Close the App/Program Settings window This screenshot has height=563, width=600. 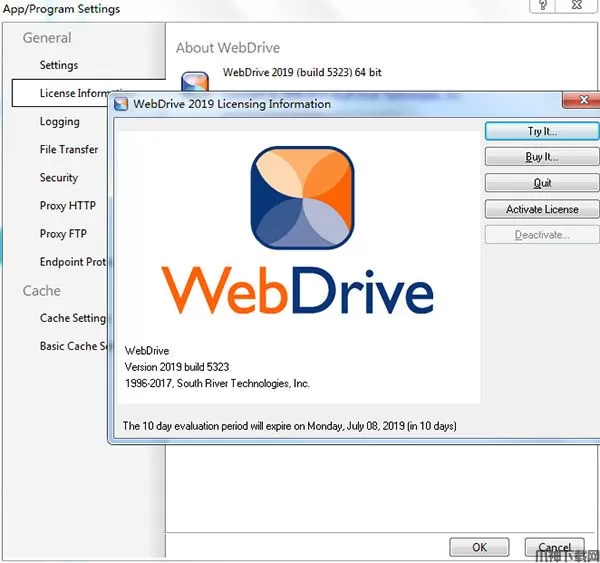pos(576,5)
